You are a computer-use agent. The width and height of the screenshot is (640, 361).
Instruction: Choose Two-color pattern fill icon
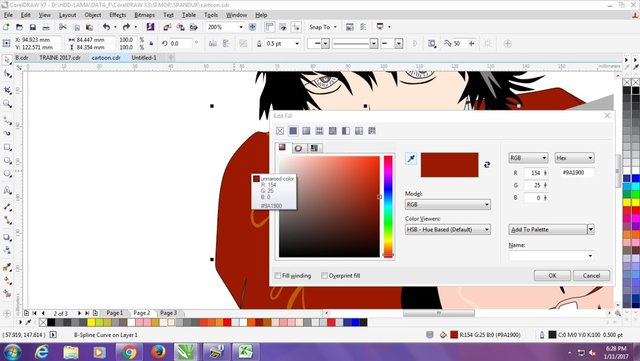tap(346, 131)
